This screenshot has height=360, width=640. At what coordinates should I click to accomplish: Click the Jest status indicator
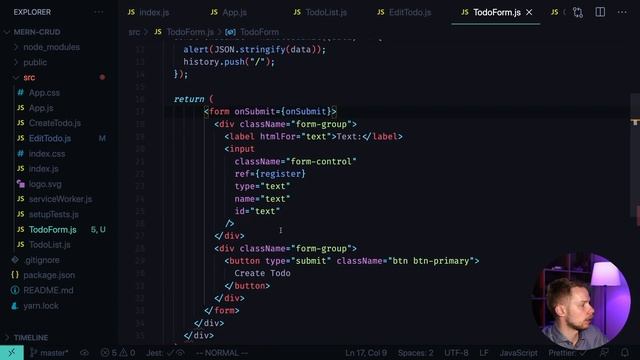pos(165,353)
